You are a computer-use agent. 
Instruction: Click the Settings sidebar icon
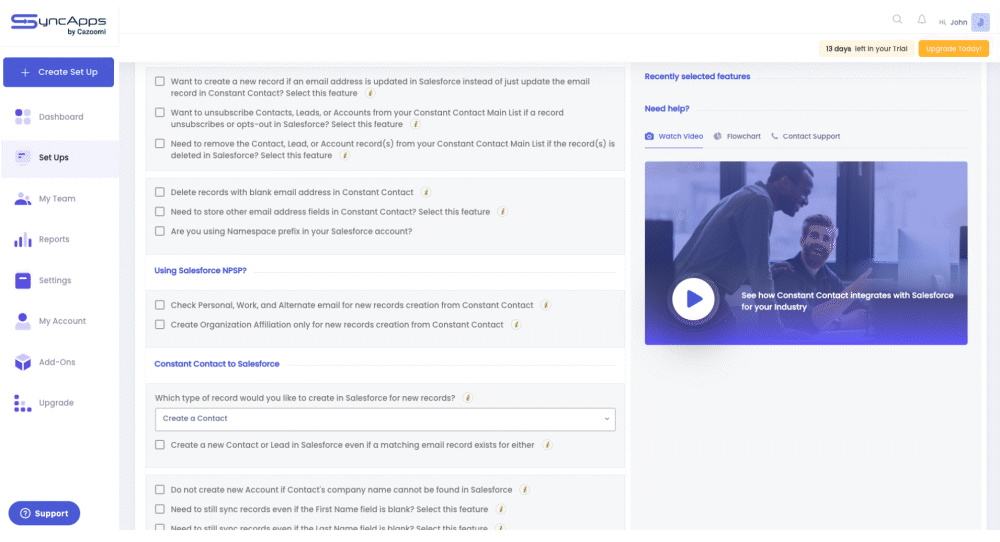pos(23,280)
